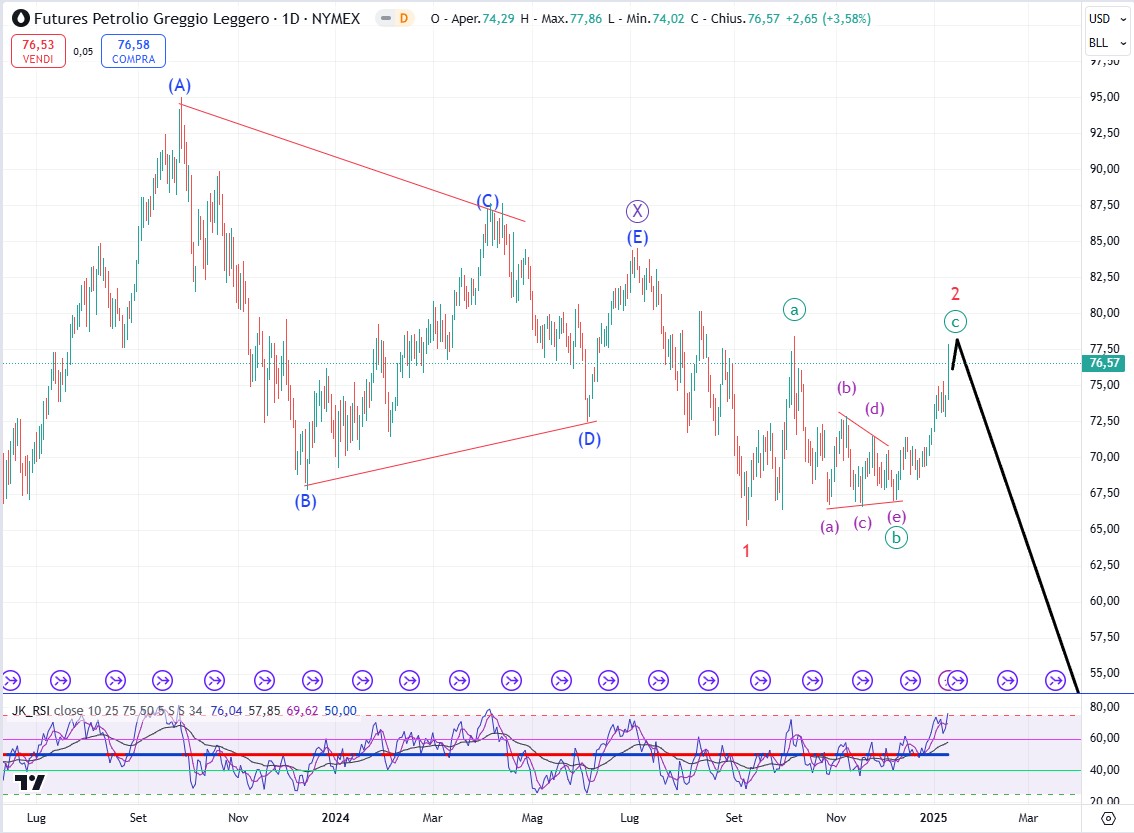Click the 60,00 label on RSI scale

coord(1104,738)
